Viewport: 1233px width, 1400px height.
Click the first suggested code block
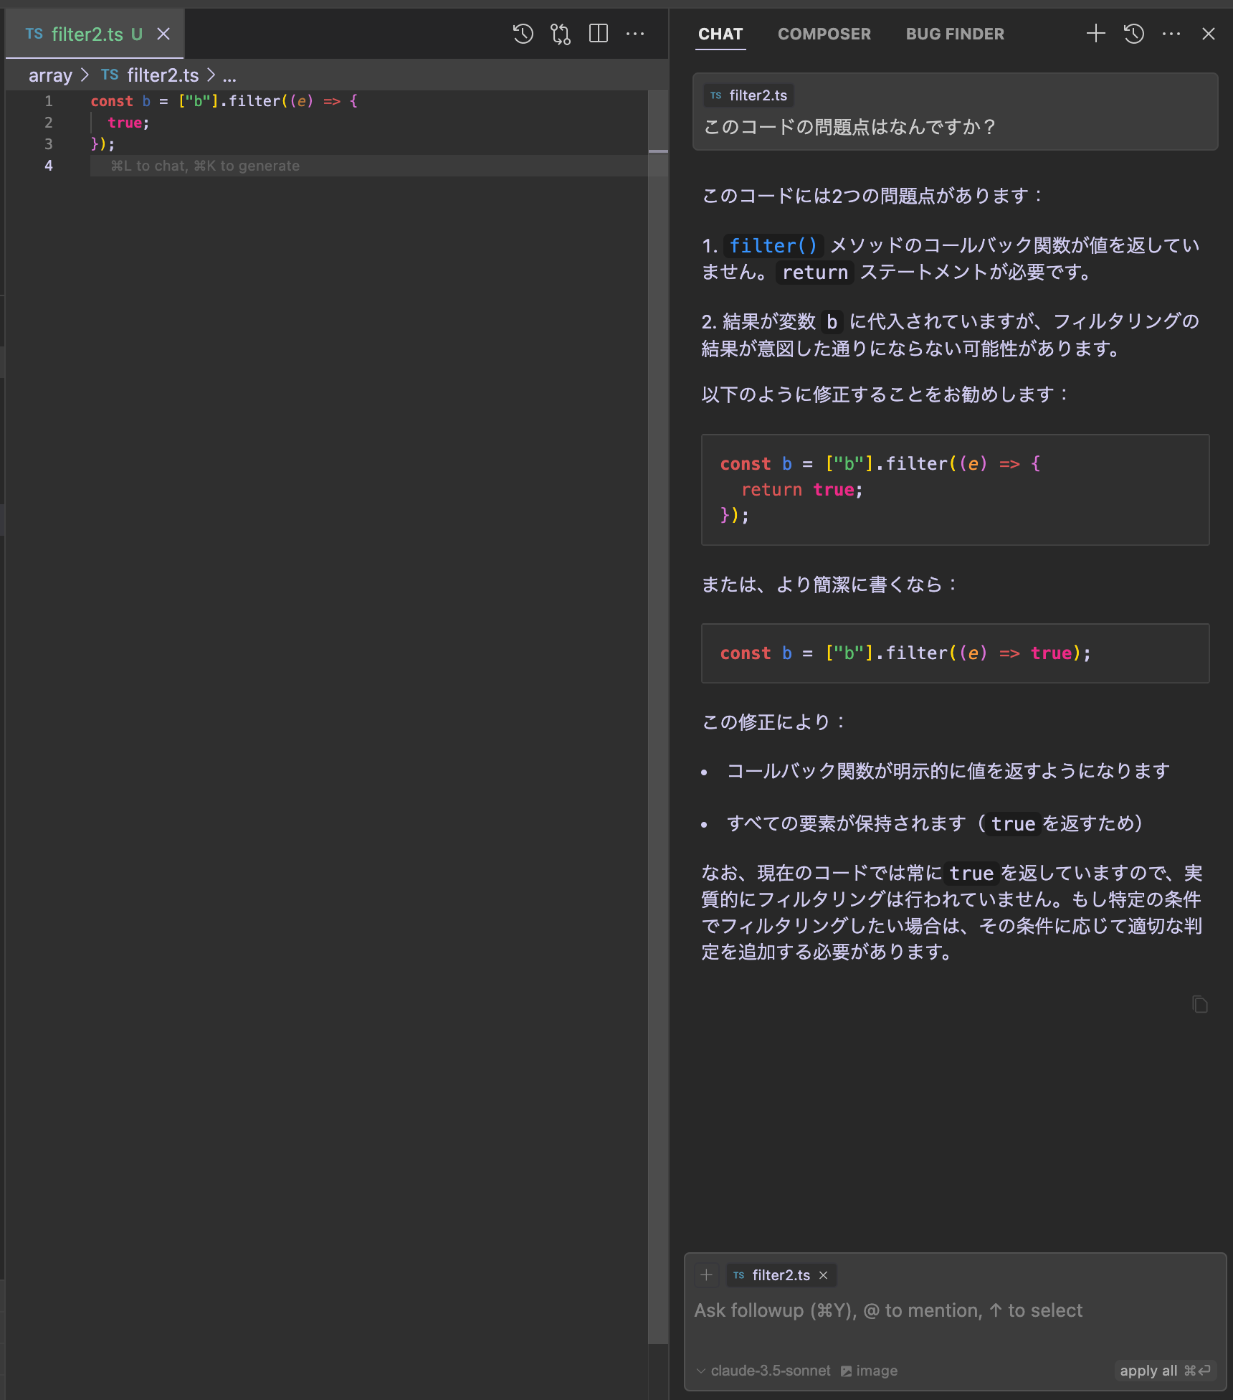(955, 490)
